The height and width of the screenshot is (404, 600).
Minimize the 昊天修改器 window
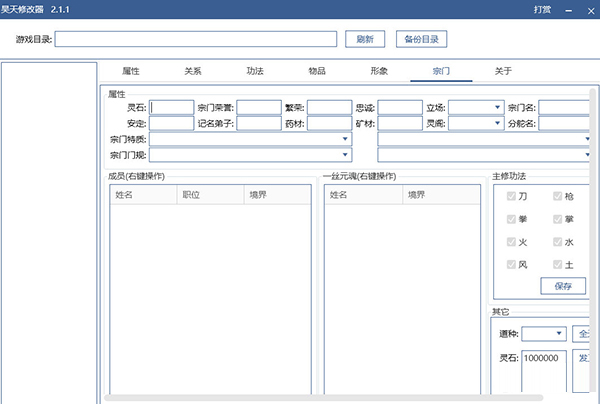(569, 10)
